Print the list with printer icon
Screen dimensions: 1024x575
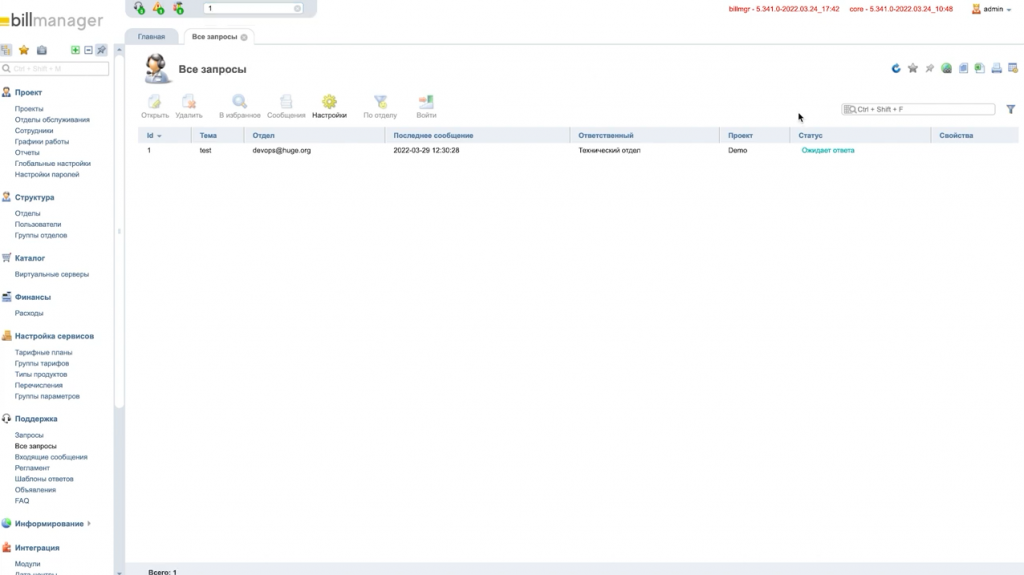coord(997,69)
